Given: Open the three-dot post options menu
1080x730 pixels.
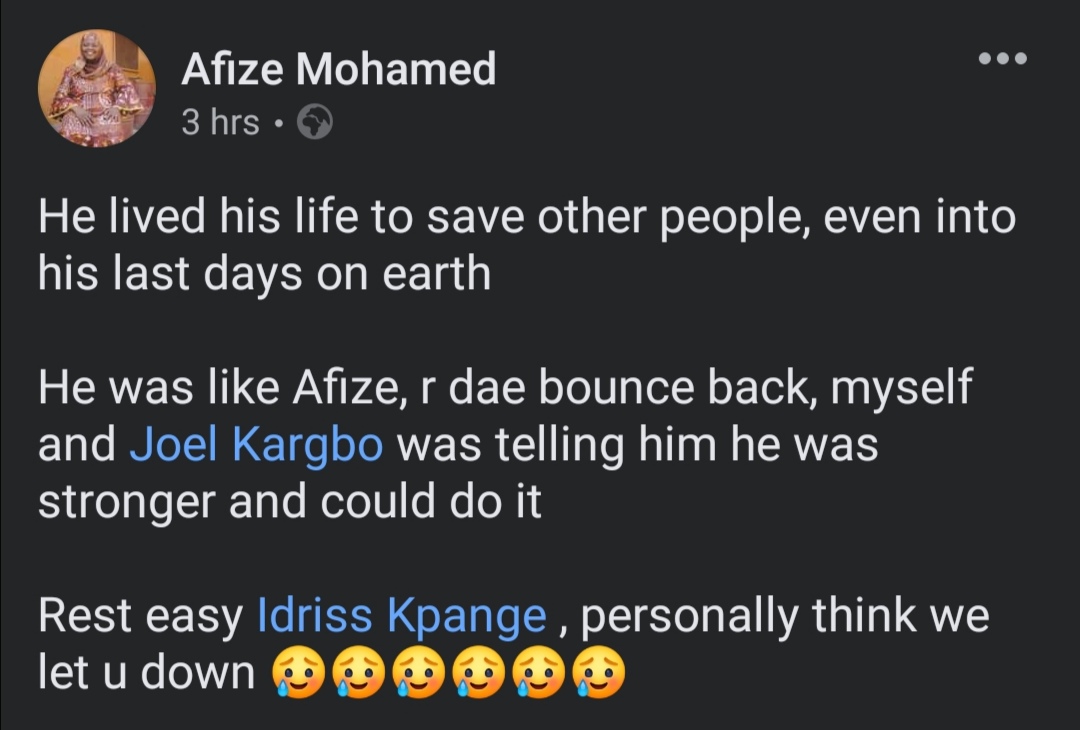Looking at the screenshot, I should (1002, 59).
